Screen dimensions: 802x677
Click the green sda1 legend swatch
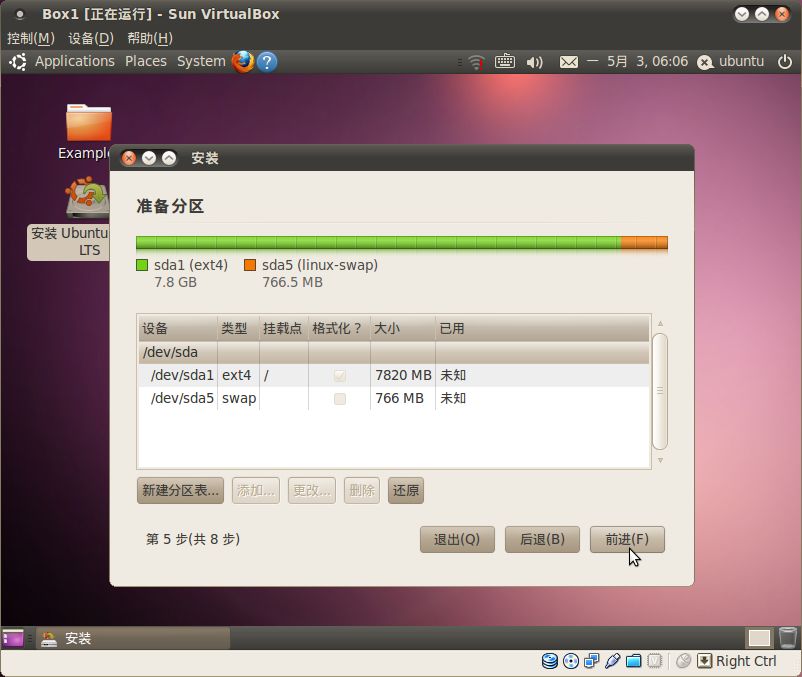pos(142,265)
